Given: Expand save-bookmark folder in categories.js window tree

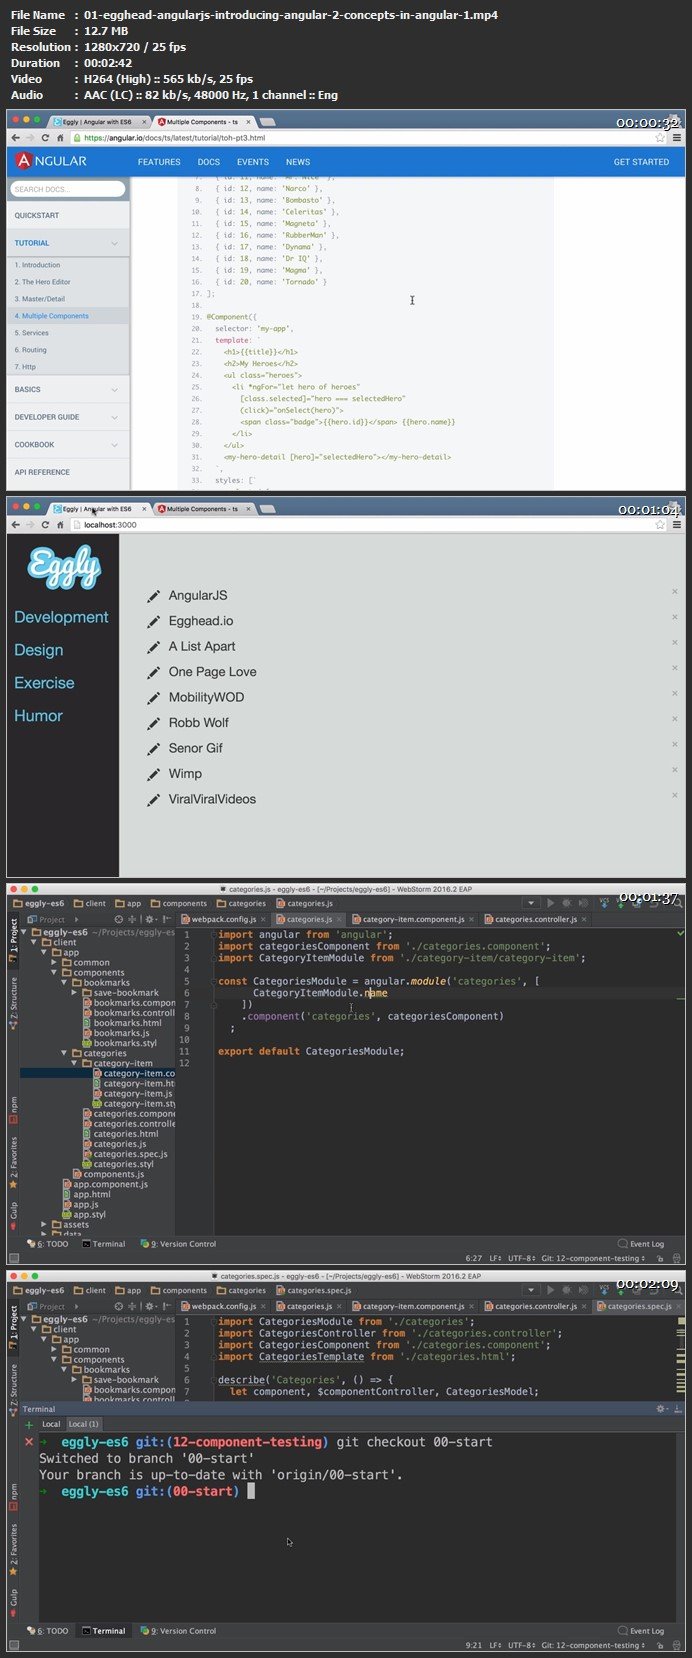Looking at the screenshot, I should coord(76,993).
